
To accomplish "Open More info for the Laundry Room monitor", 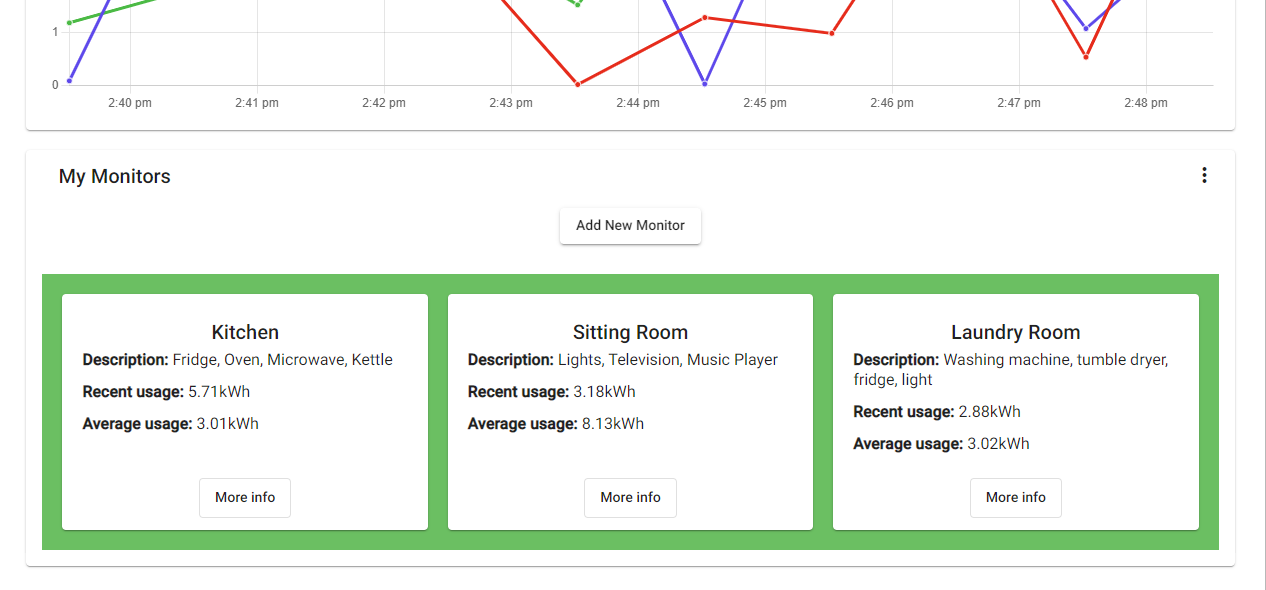I will coord(1016,498).
